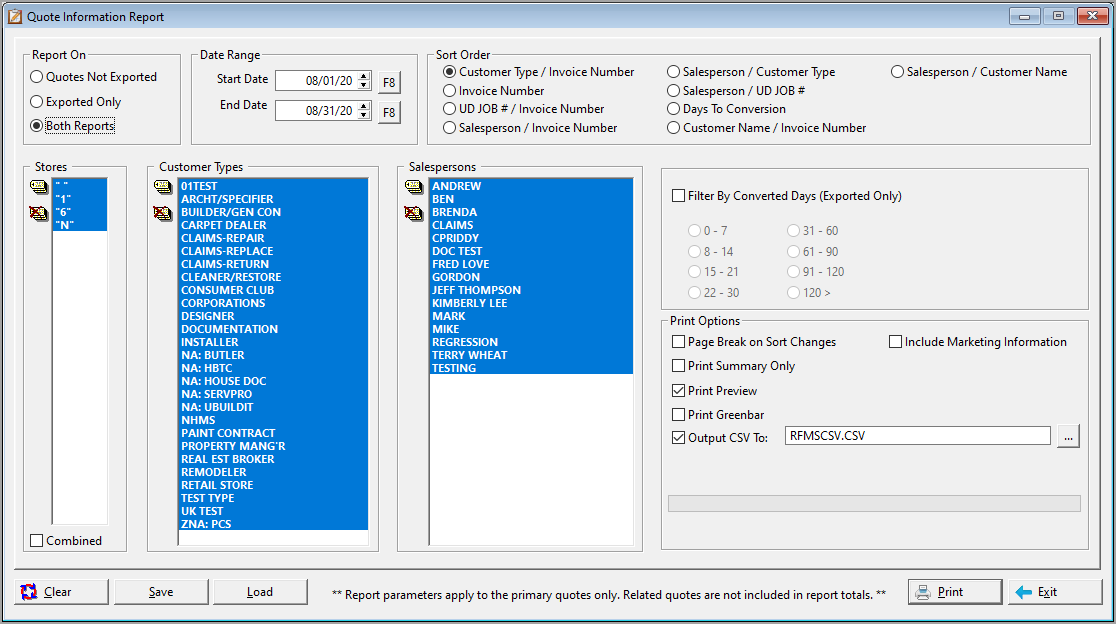Select ANDREW in Salespersons list
This screenshot has height=624, width=1116.
(x=531, y=186)
